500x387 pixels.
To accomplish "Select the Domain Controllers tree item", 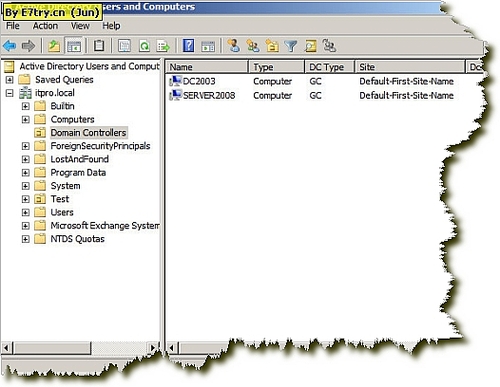I will point(88,133).
